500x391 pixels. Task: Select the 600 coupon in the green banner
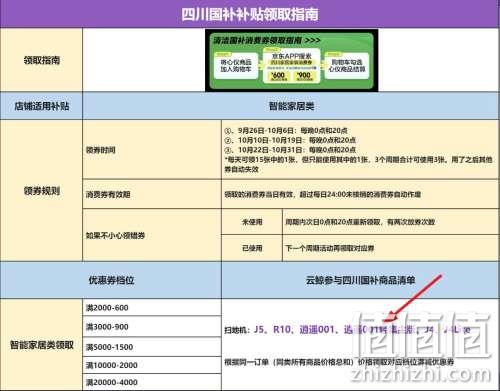(x=279, y=76)
